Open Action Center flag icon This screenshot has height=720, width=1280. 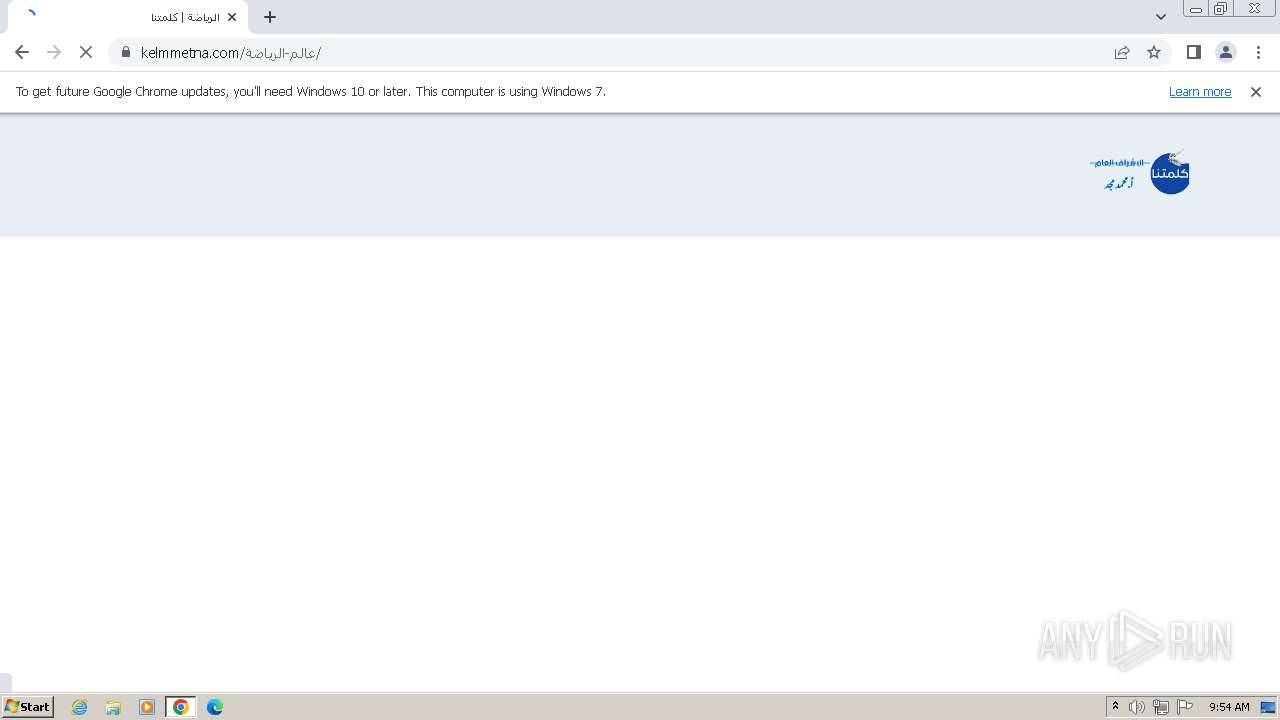(x=1185, y=707)
